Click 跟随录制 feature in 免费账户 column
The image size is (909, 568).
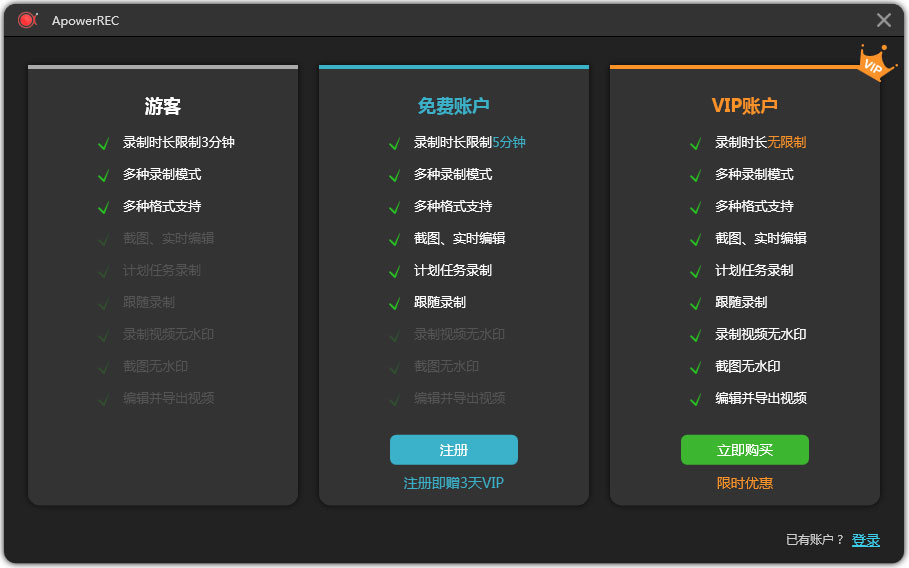[x=439, y=302]
